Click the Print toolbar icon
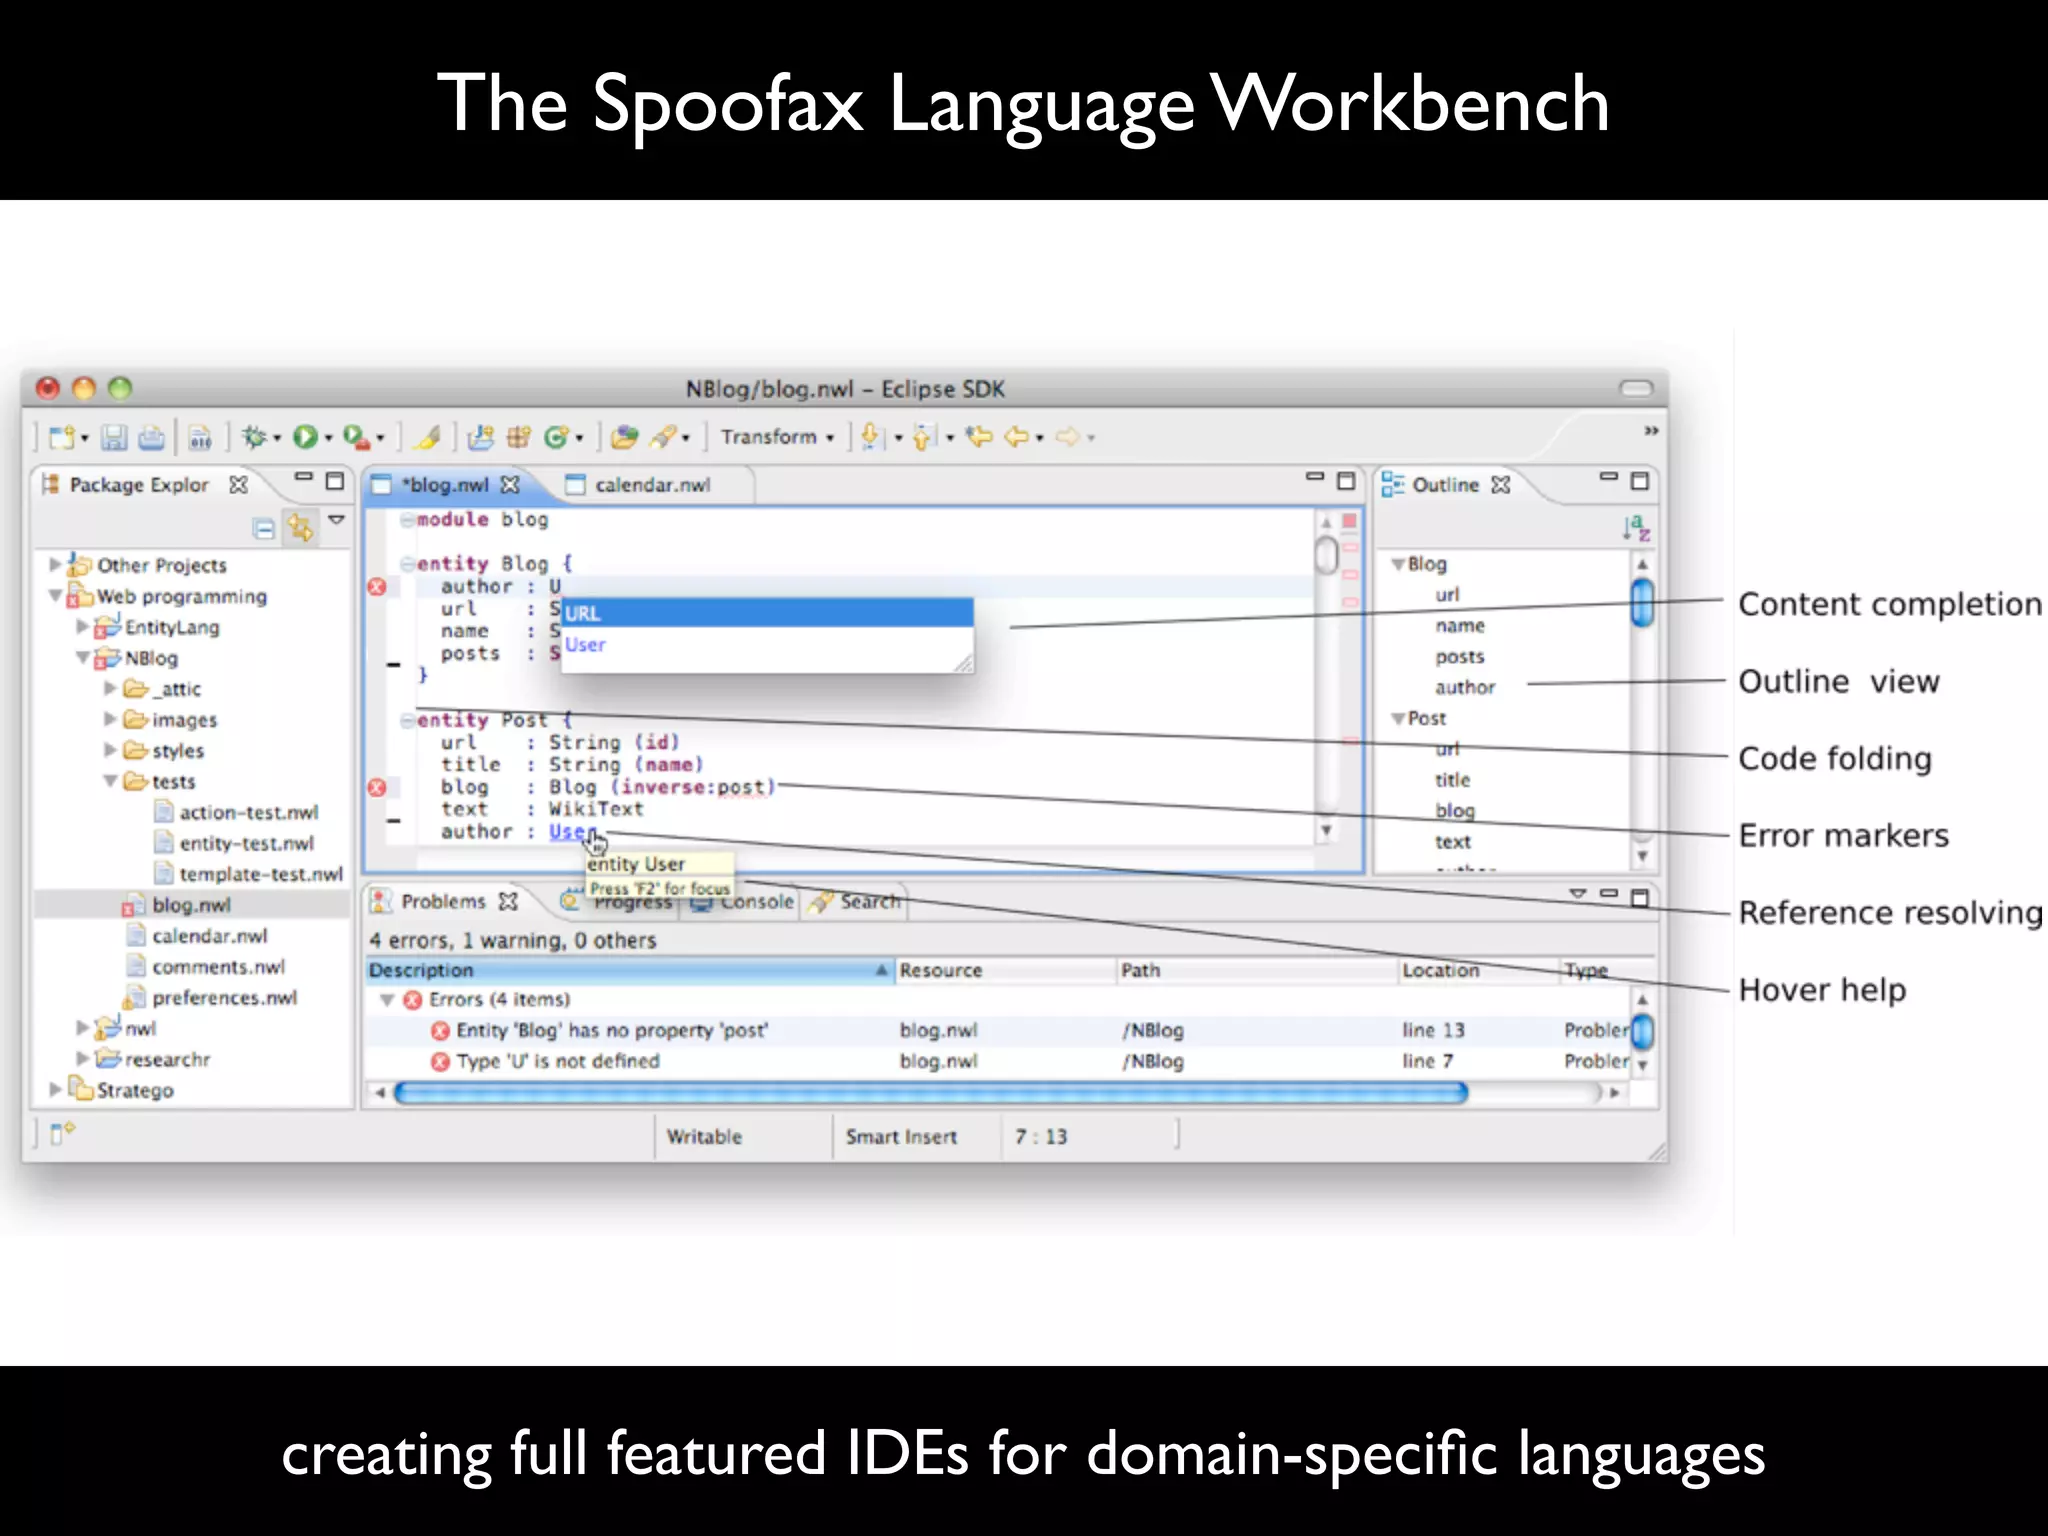The height and width of the screenshot is (1536, 2048). tap(152, 437)
